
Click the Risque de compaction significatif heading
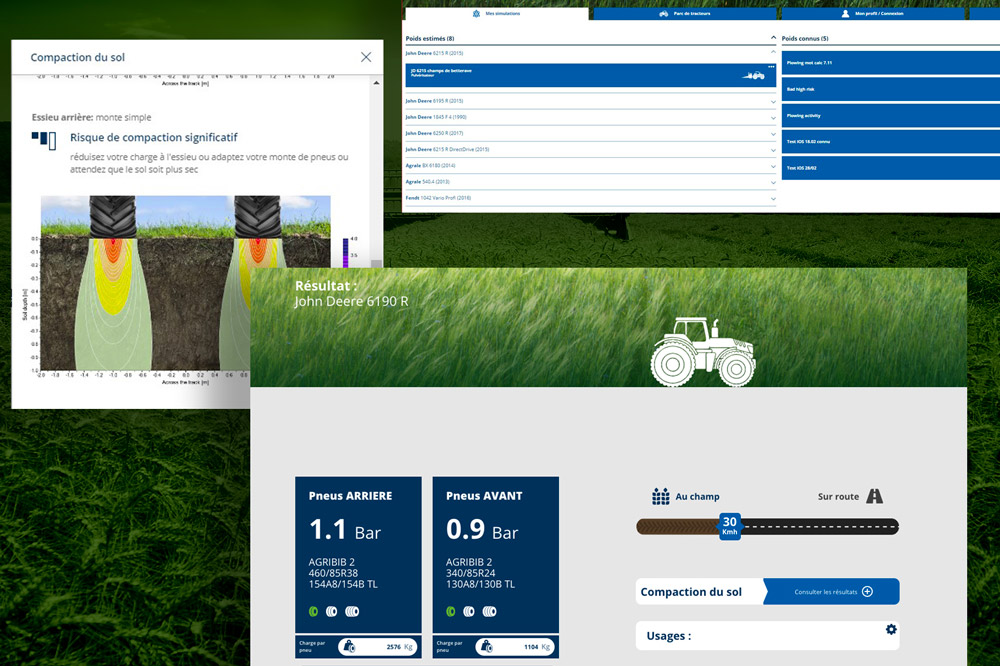click(x=154, y=137)
